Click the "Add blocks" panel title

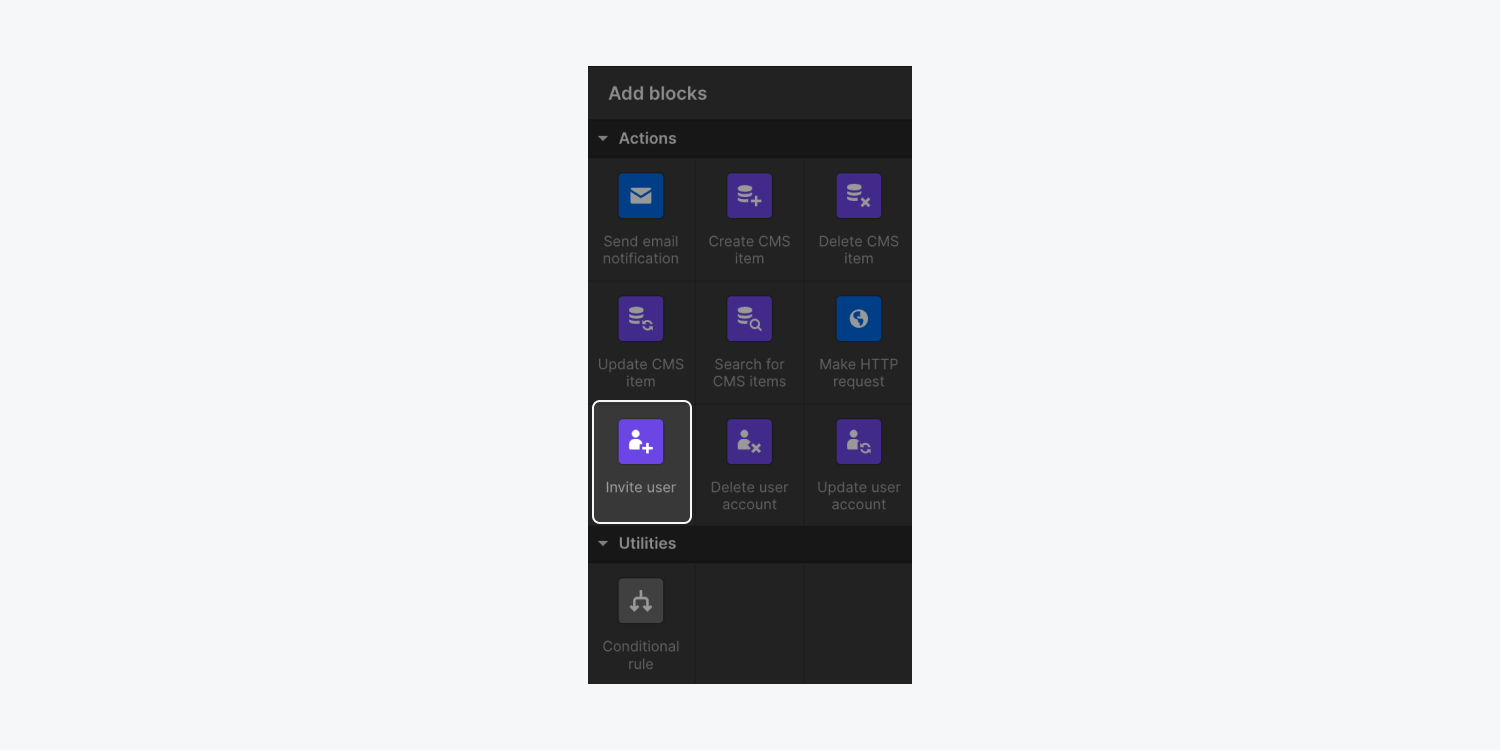tap(658, 93)
